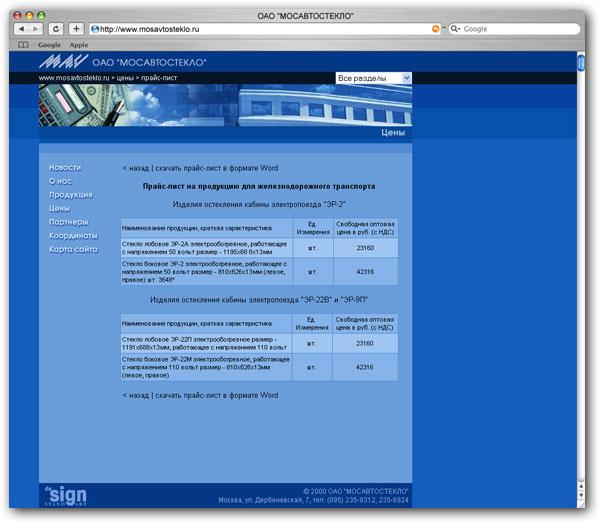
Task: Click the vertical scrollbar thumb
Action: pyautogui.click(x=581, y=62)
